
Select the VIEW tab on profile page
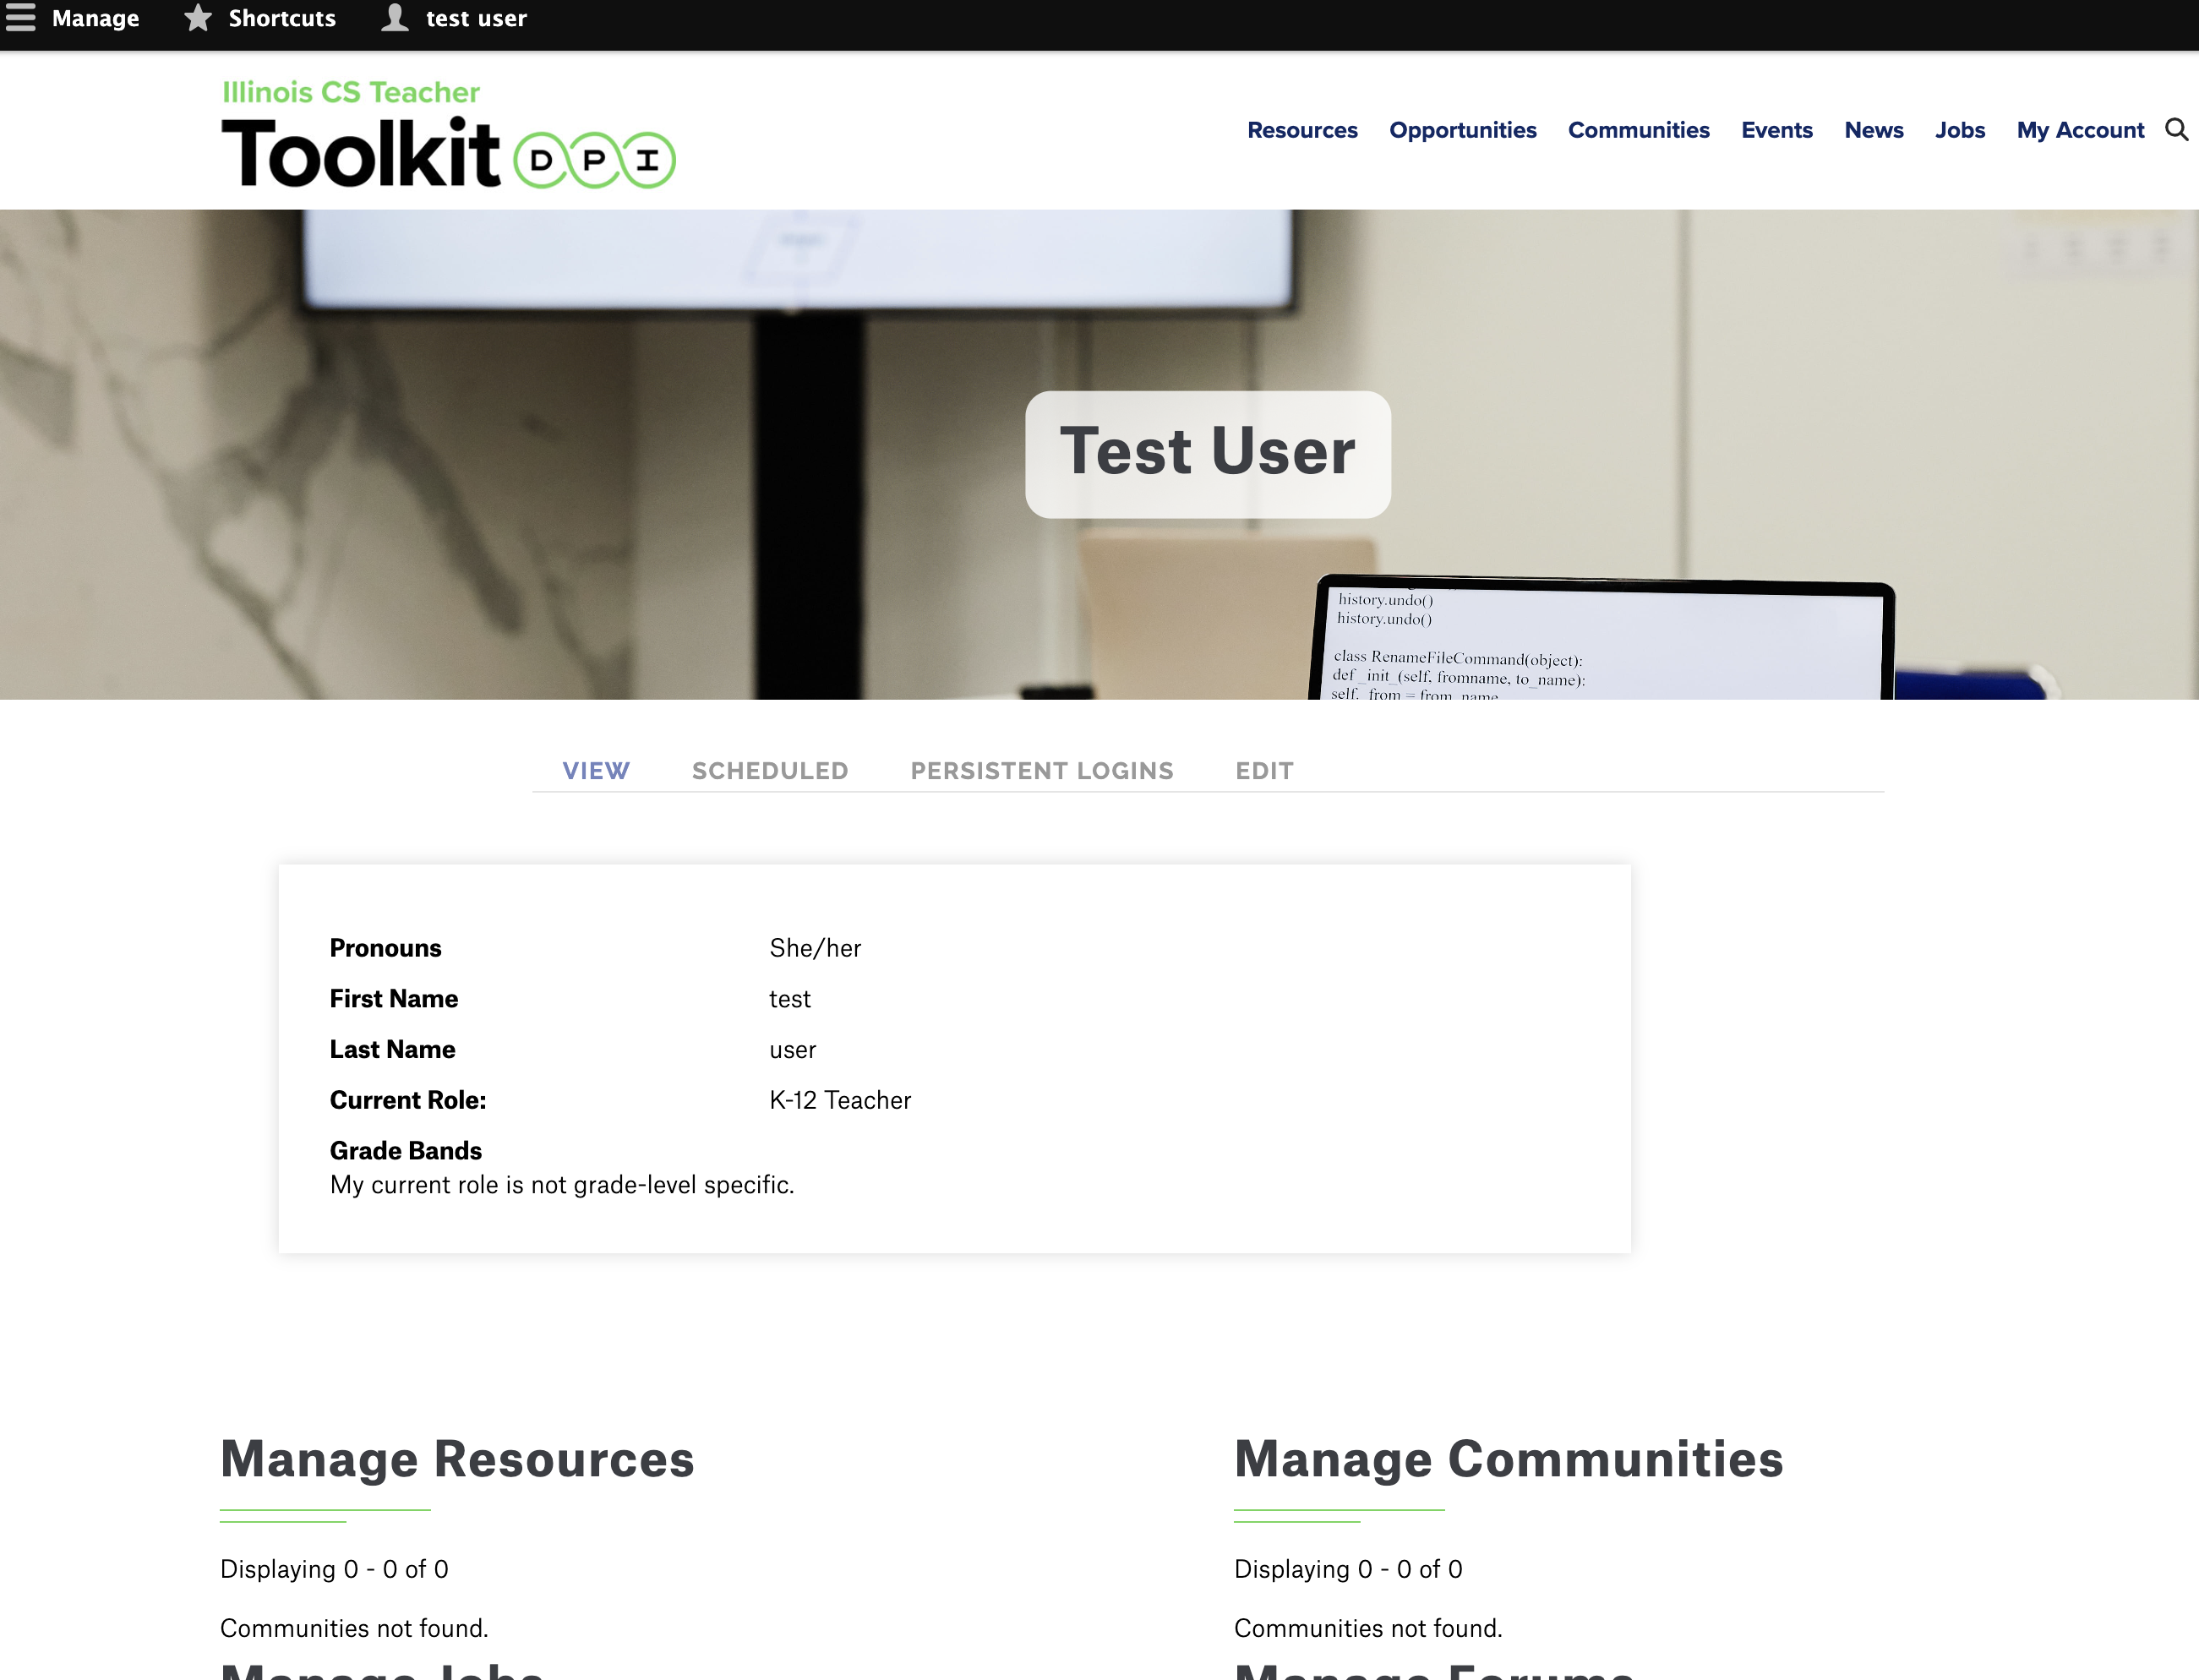pos(593,769)
